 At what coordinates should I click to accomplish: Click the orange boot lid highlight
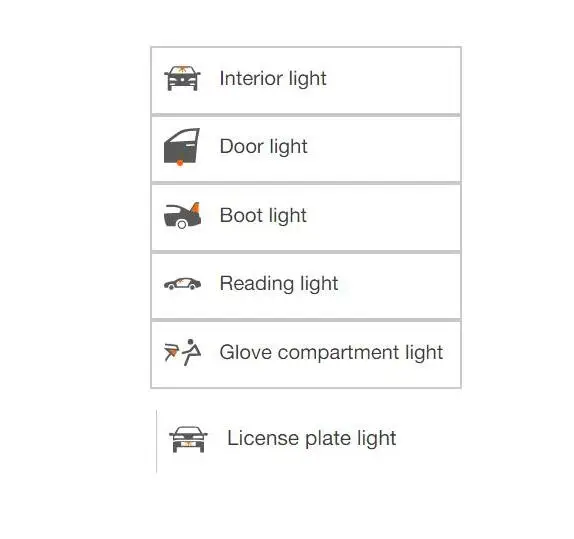point(195,207)
